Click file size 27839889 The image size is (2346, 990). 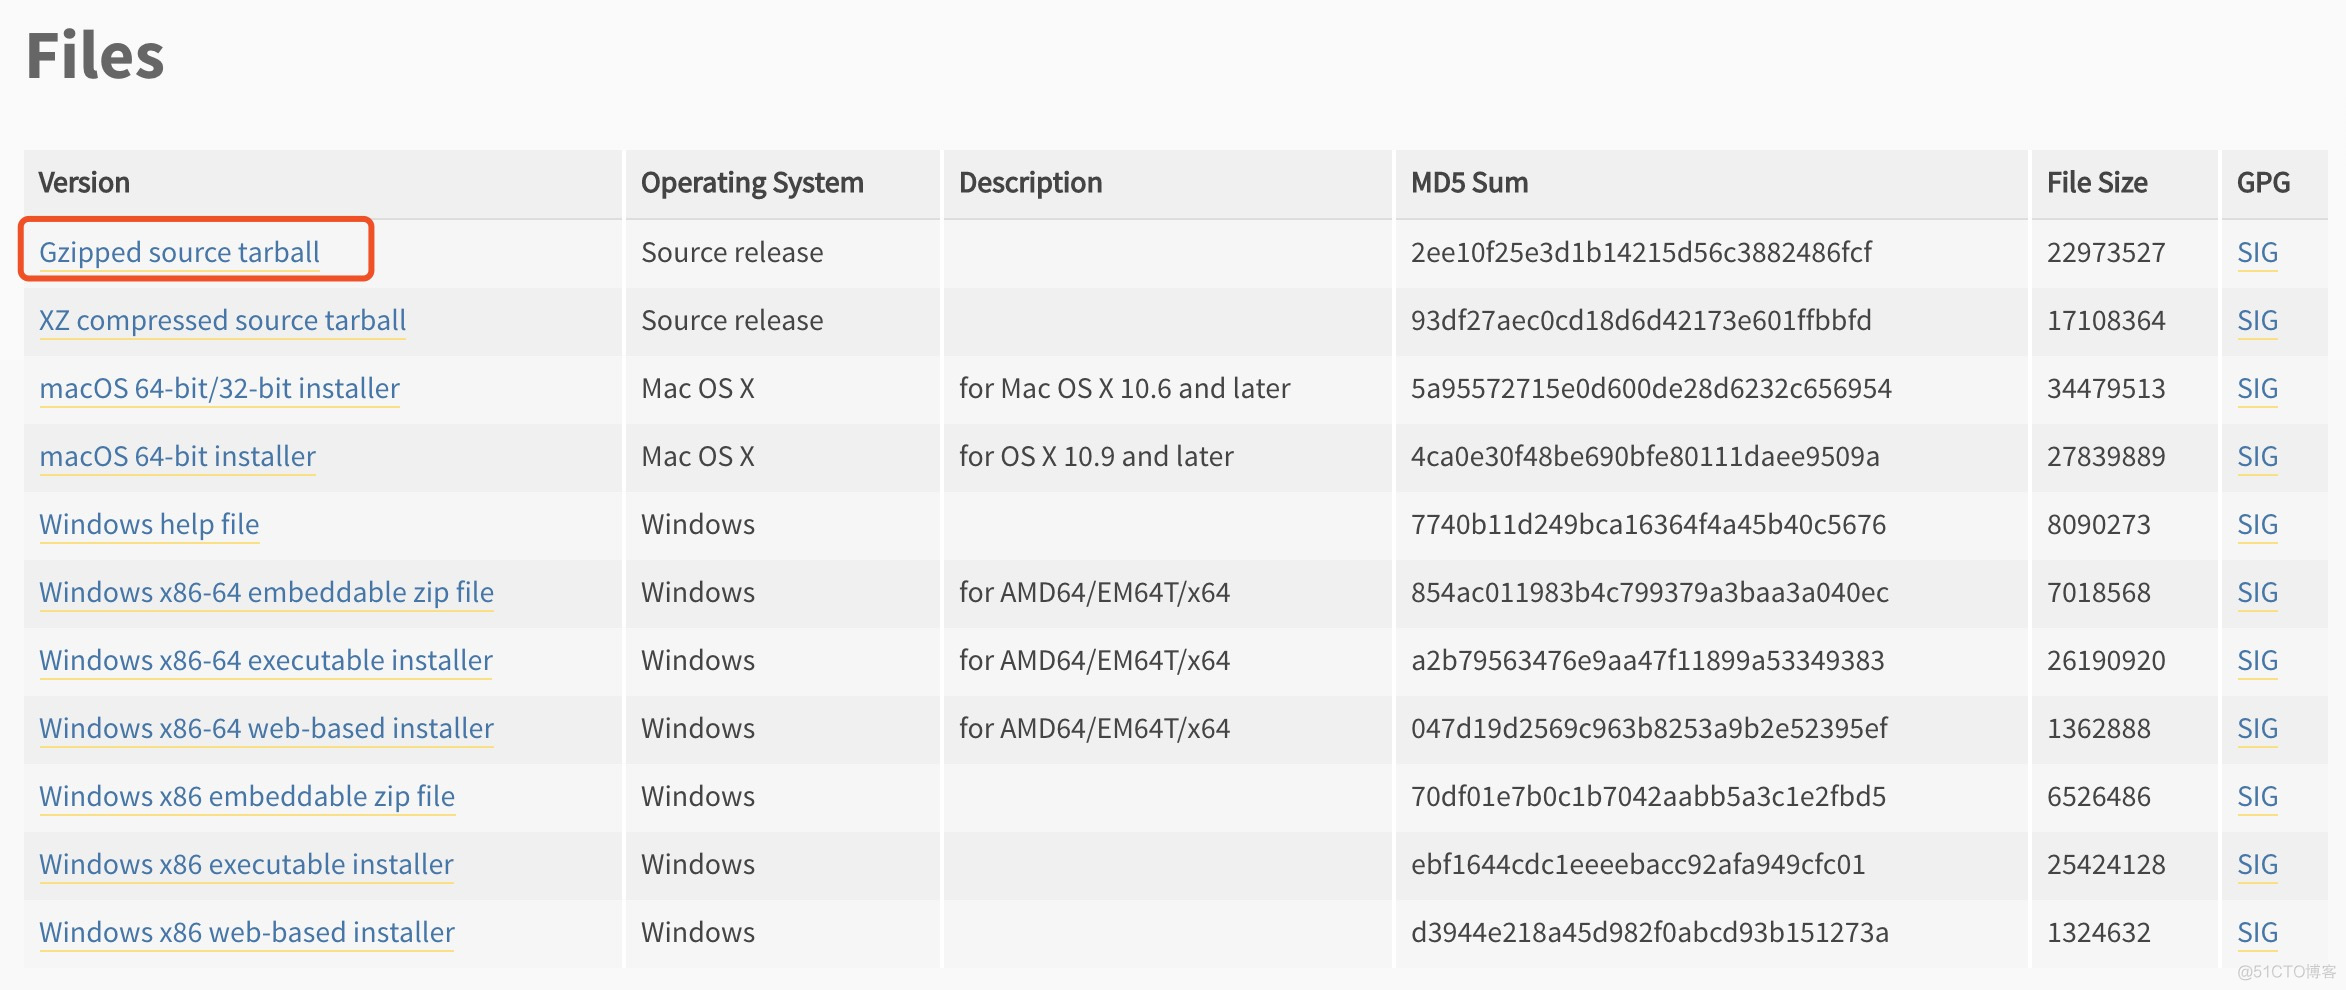click(x=2106, y=457)
